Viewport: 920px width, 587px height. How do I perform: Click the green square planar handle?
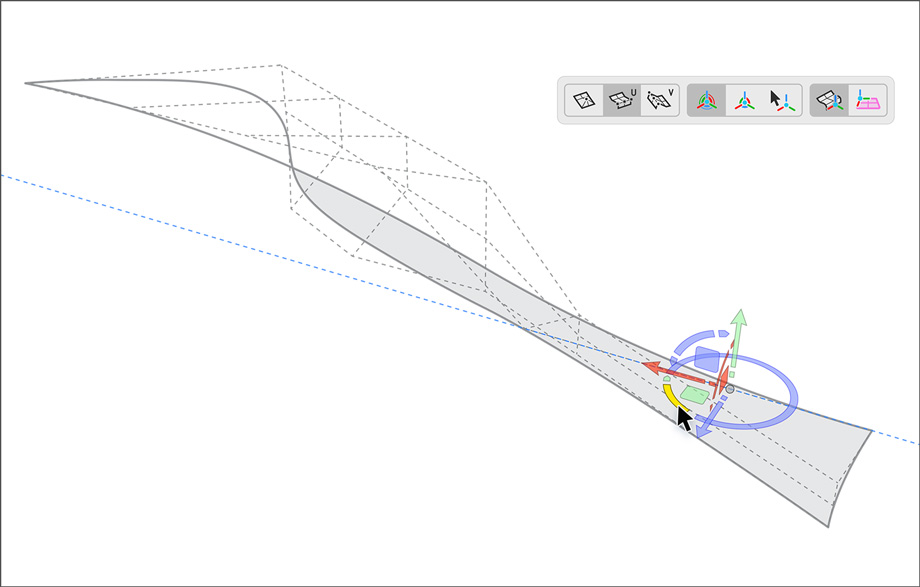[695, 394]
